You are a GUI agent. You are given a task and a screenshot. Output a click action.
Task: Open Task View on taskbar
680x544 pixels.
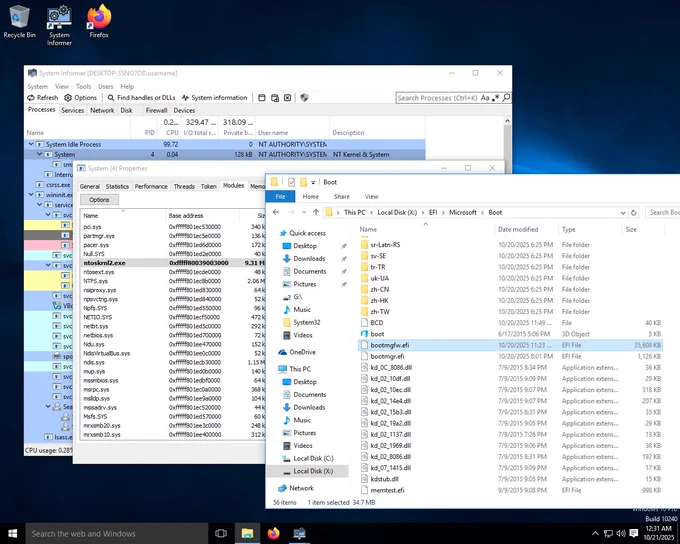pyautogui.click(x=221, y=534)
